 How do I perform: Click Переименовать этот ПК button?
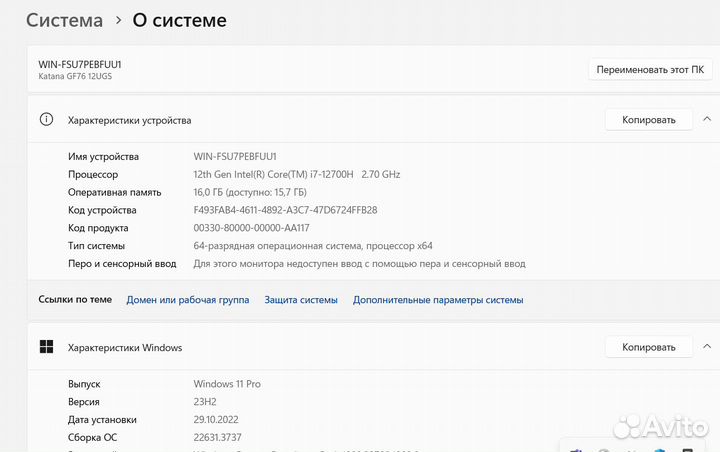tap(650, 70)
